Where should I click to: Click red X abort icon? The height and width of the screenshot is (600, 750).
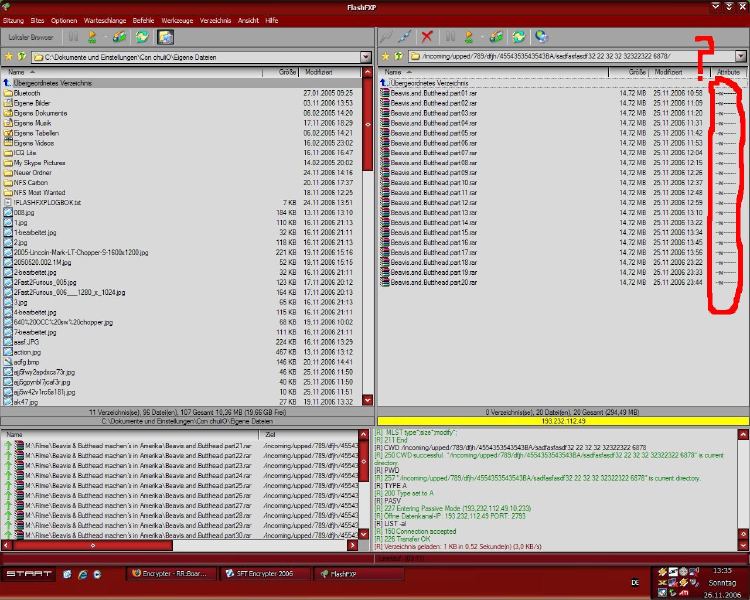(427, 36)
